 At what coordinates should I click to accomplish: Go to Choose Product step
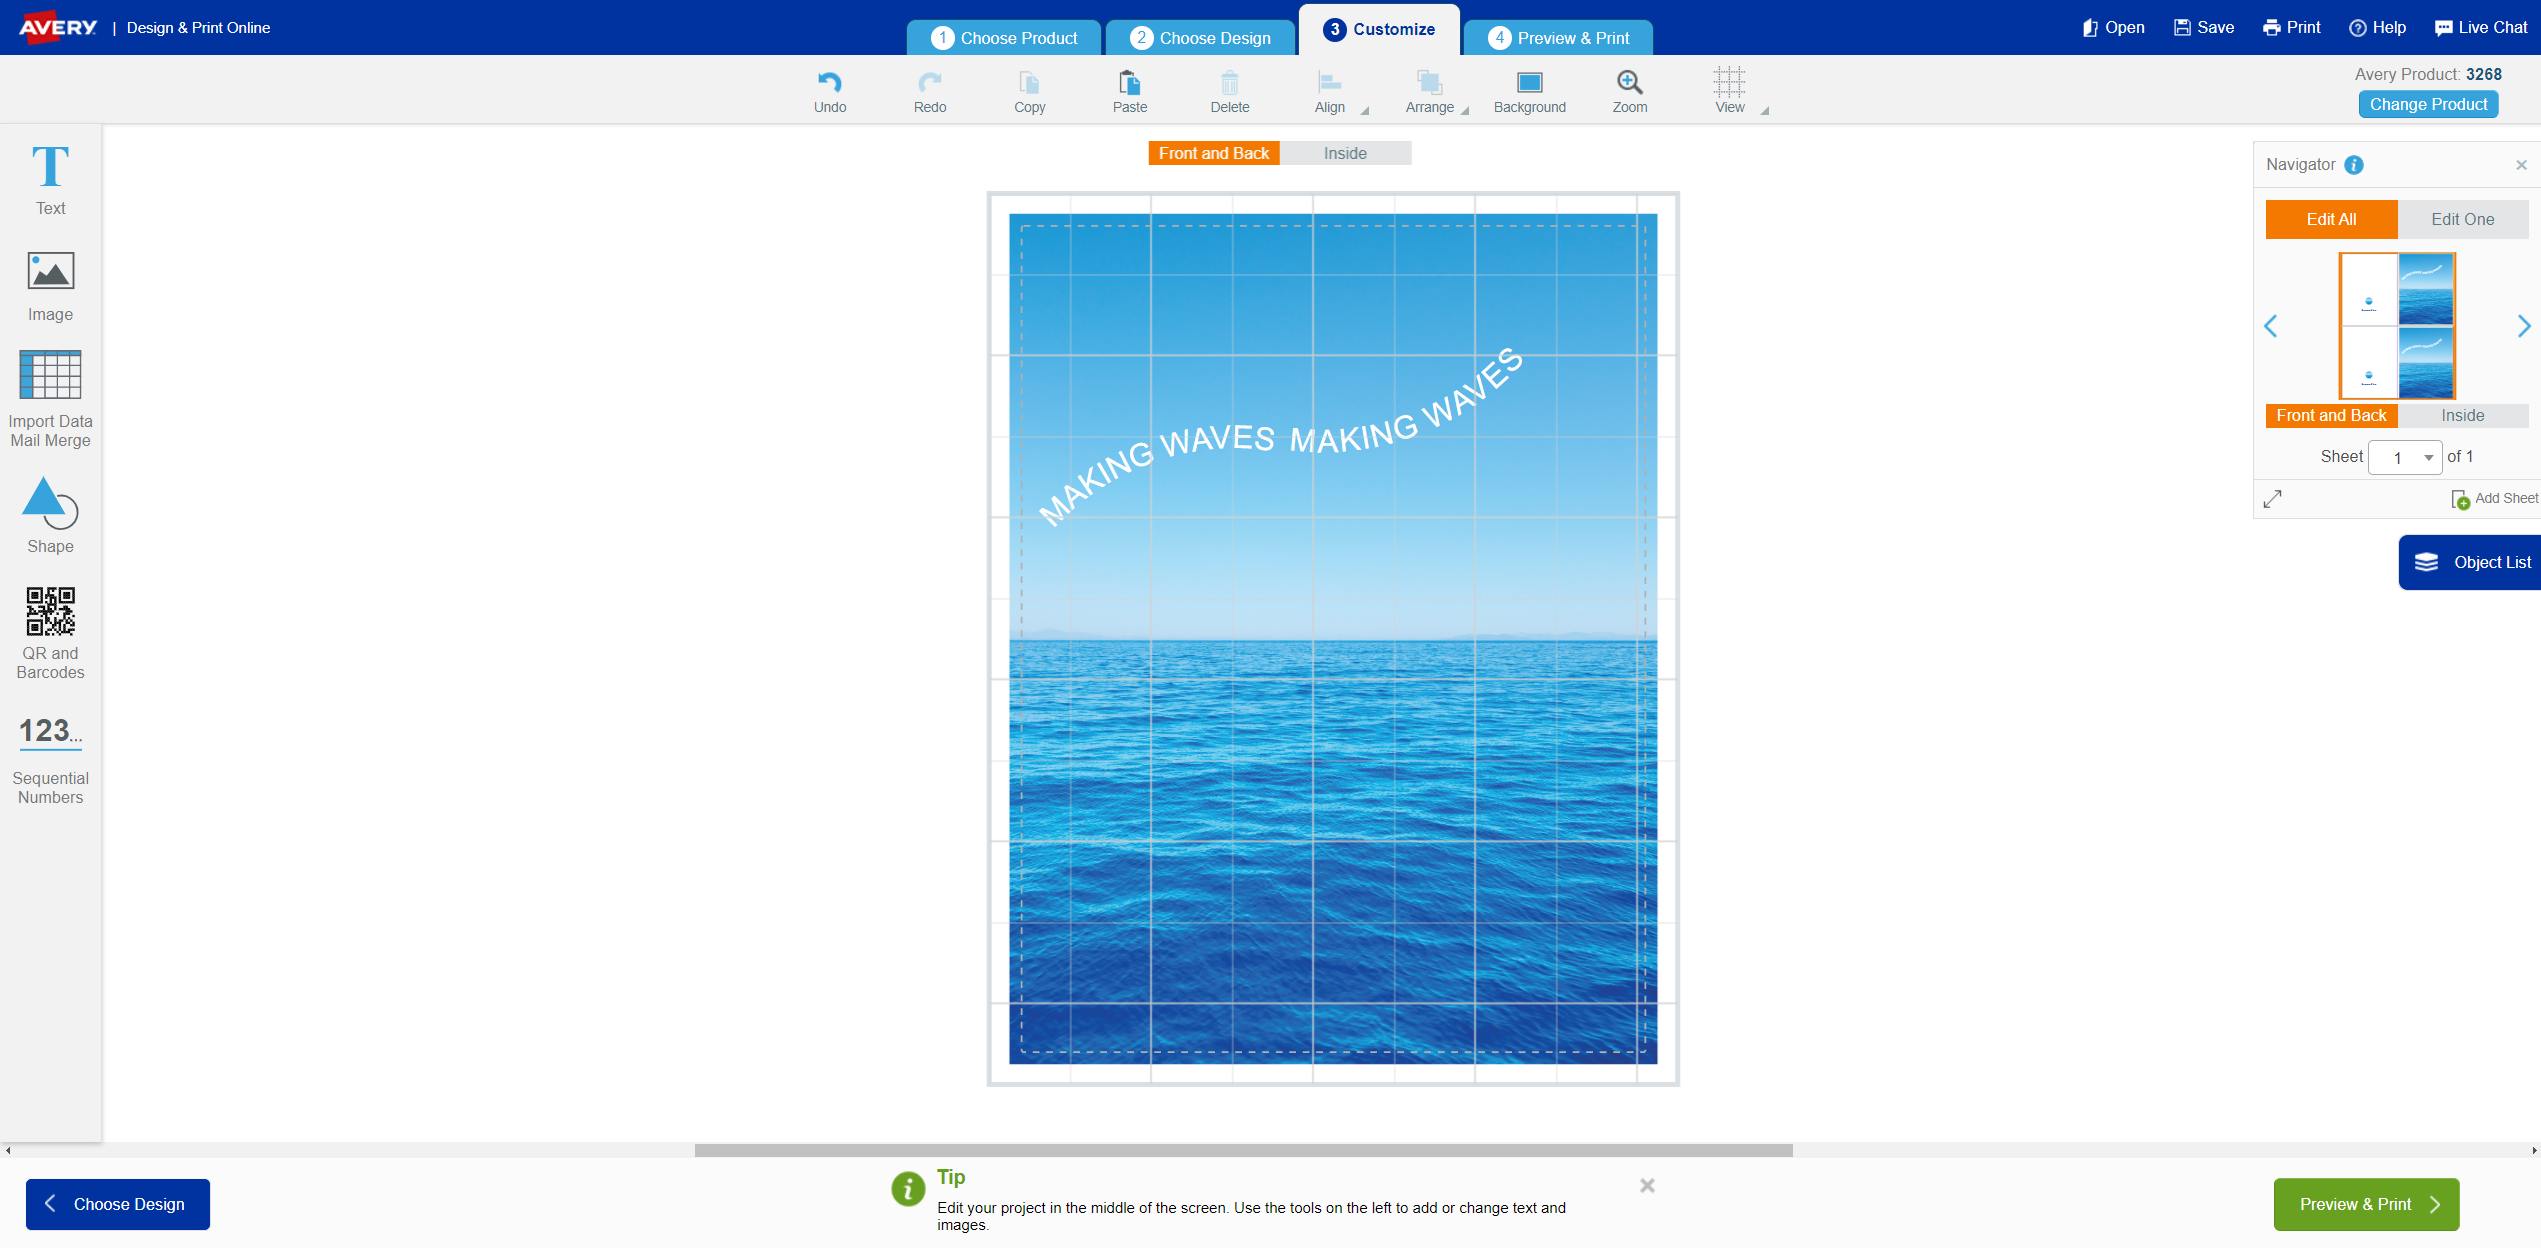(1004, 38)
